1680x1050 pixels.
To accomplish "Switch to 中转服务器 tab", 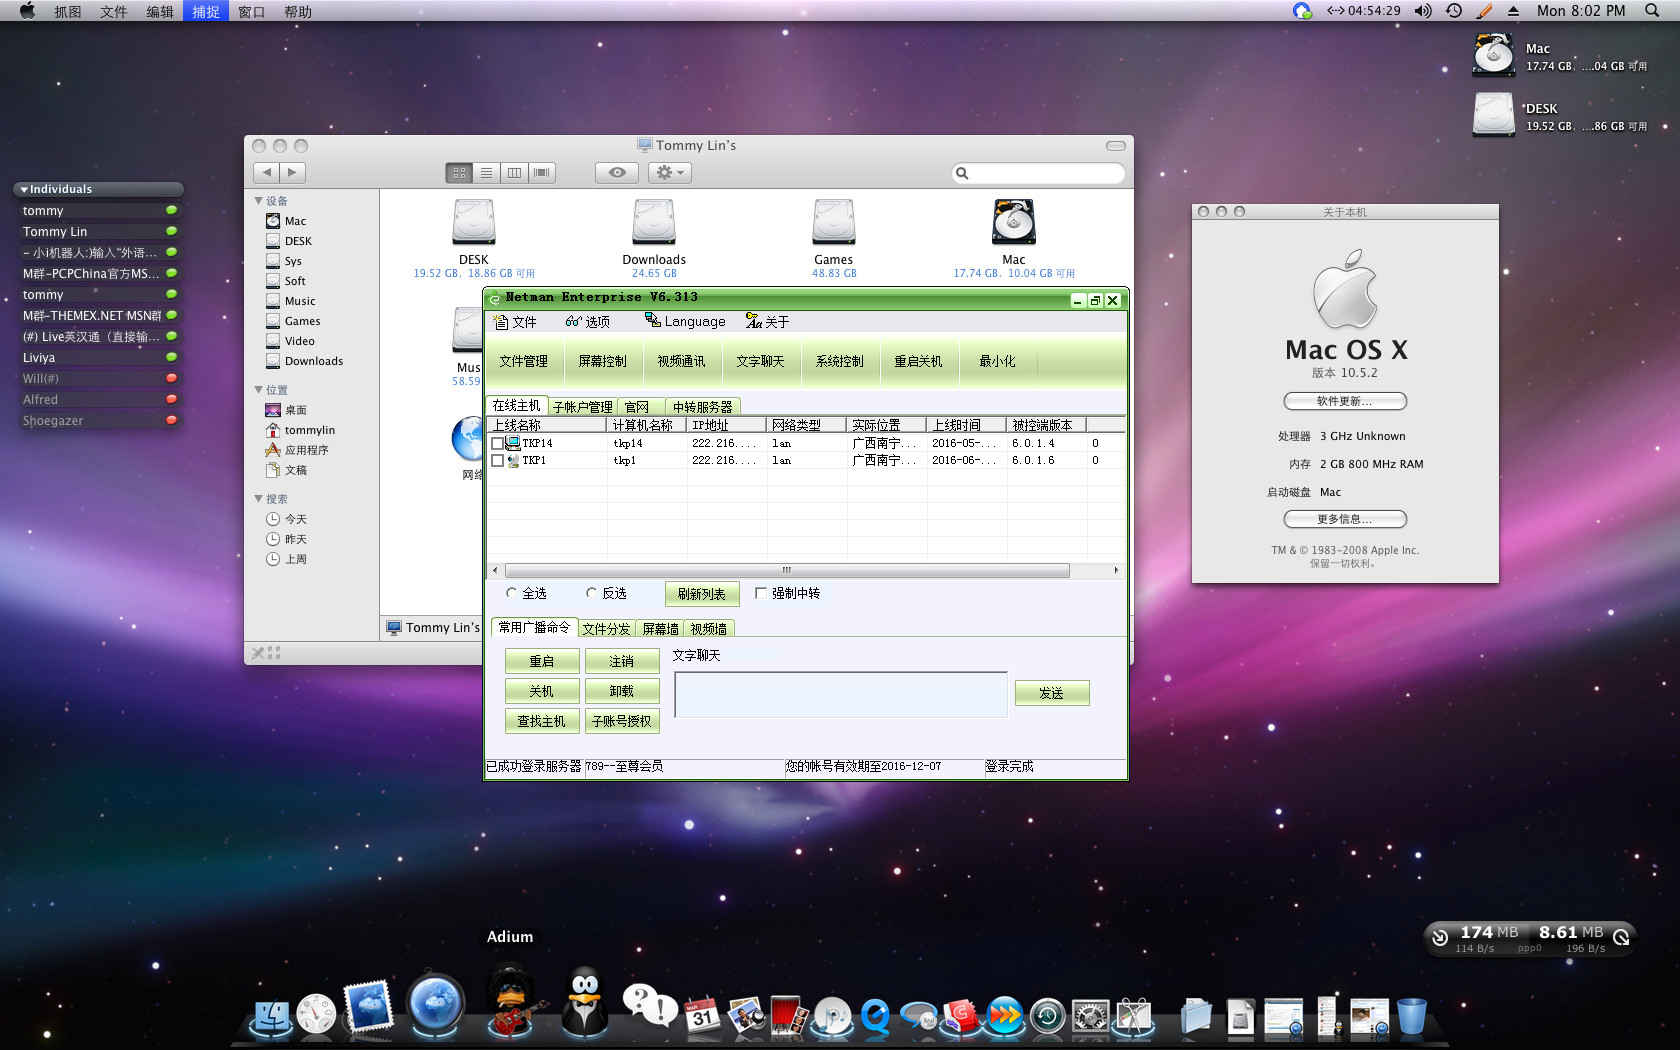I will pos(702,407).
